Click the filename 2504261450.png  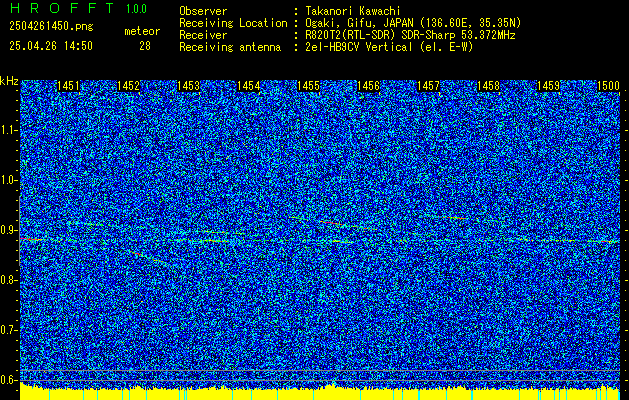coord(51,26)
